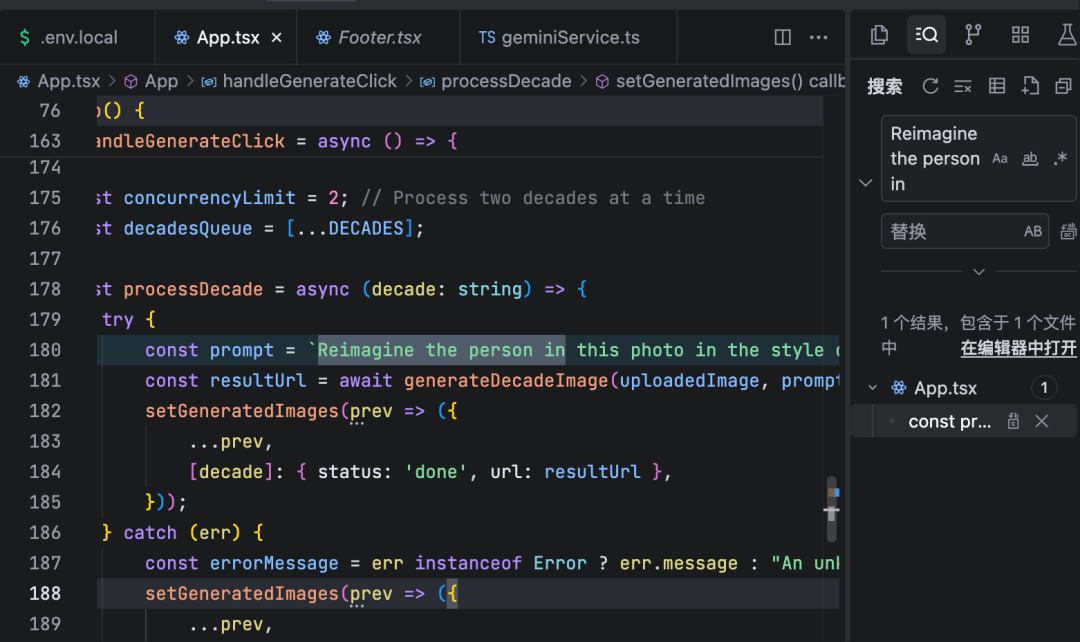Open the Extensions grid icon
The image size is (1080, 642).
(x=1020, y=36)
